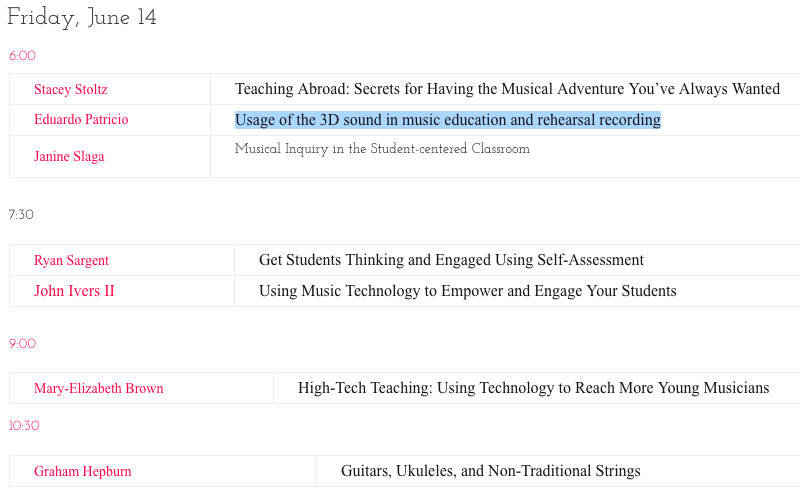Click the 7:30 time heading
Image resolution: width=801 pixels, height=499 pixels.
click(21, 215)
